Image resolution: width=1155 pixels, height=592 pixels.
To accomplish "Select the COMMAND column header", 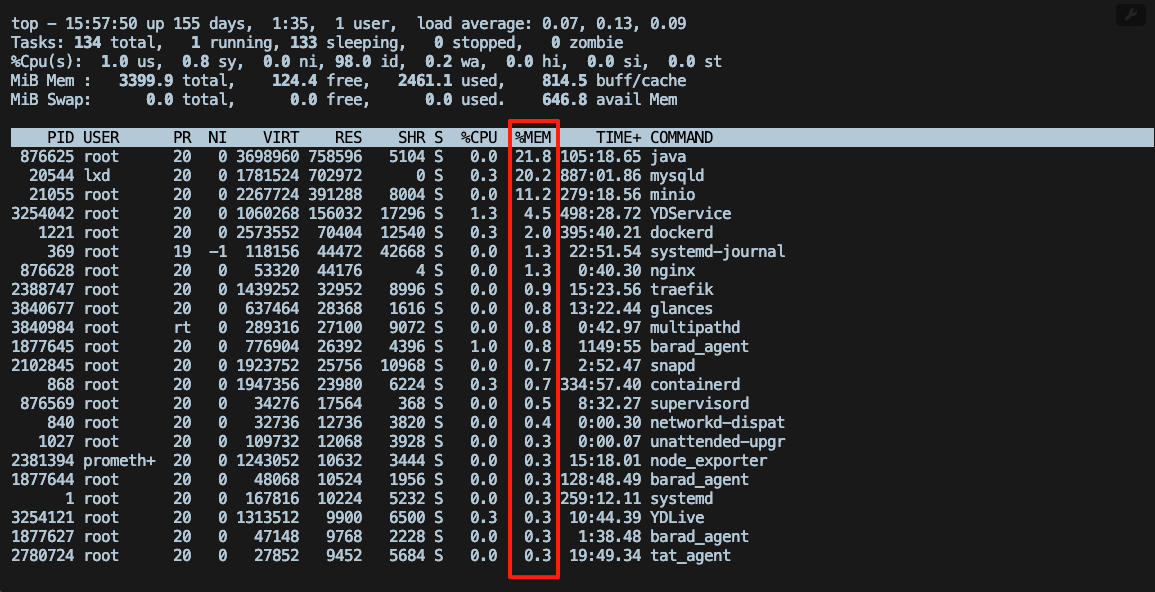I will coord(680,137).
